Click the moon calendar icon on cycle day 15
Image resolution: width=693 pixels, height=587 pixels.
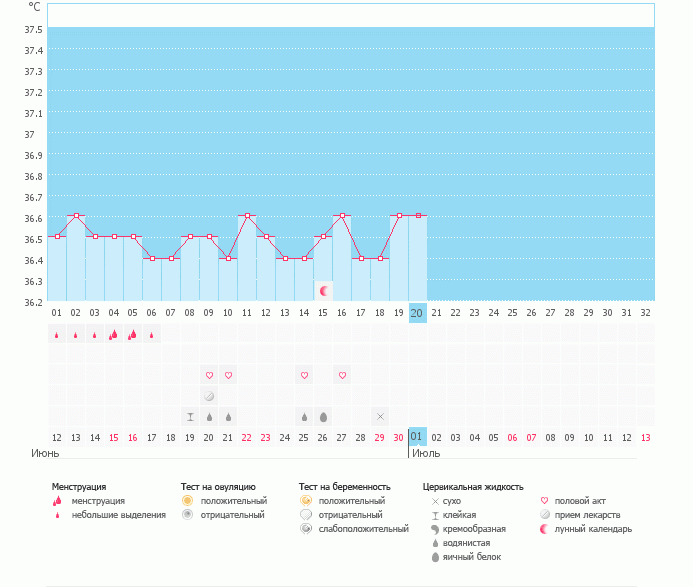coord(323,290)
